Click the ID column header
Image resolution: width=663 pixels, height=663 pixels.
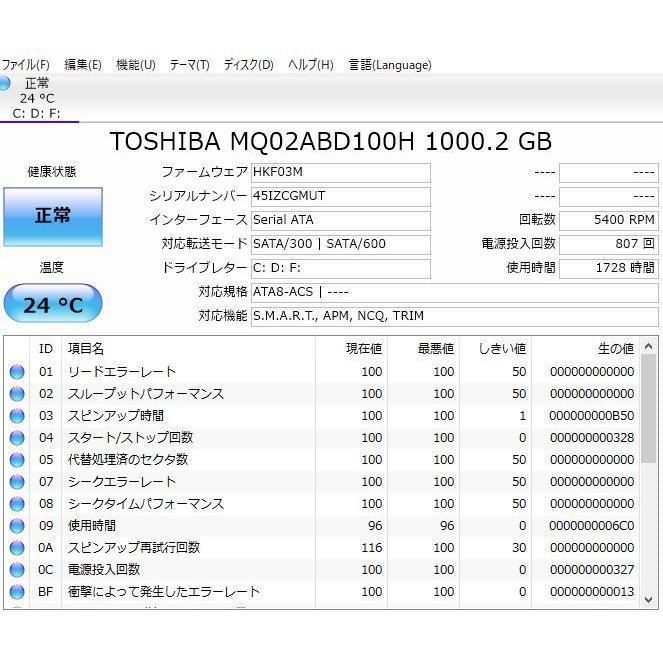[46, 349]
